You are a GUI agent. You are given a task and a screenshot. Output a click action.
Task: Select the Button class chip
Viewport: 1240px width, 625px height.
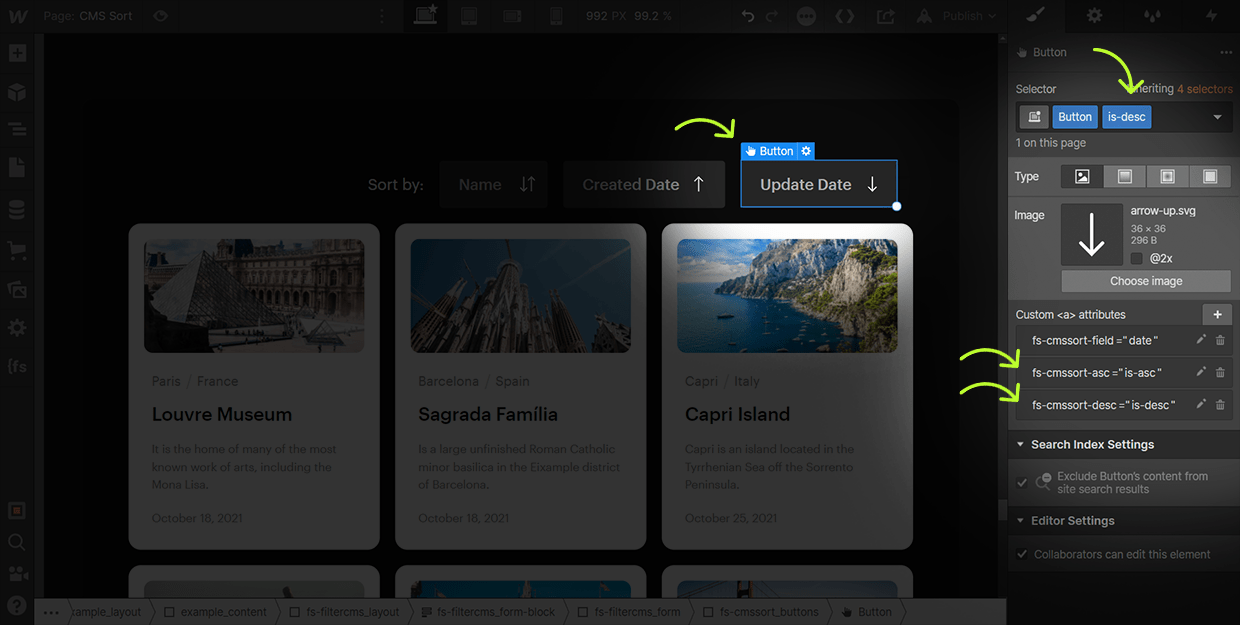pos(1075,117)
